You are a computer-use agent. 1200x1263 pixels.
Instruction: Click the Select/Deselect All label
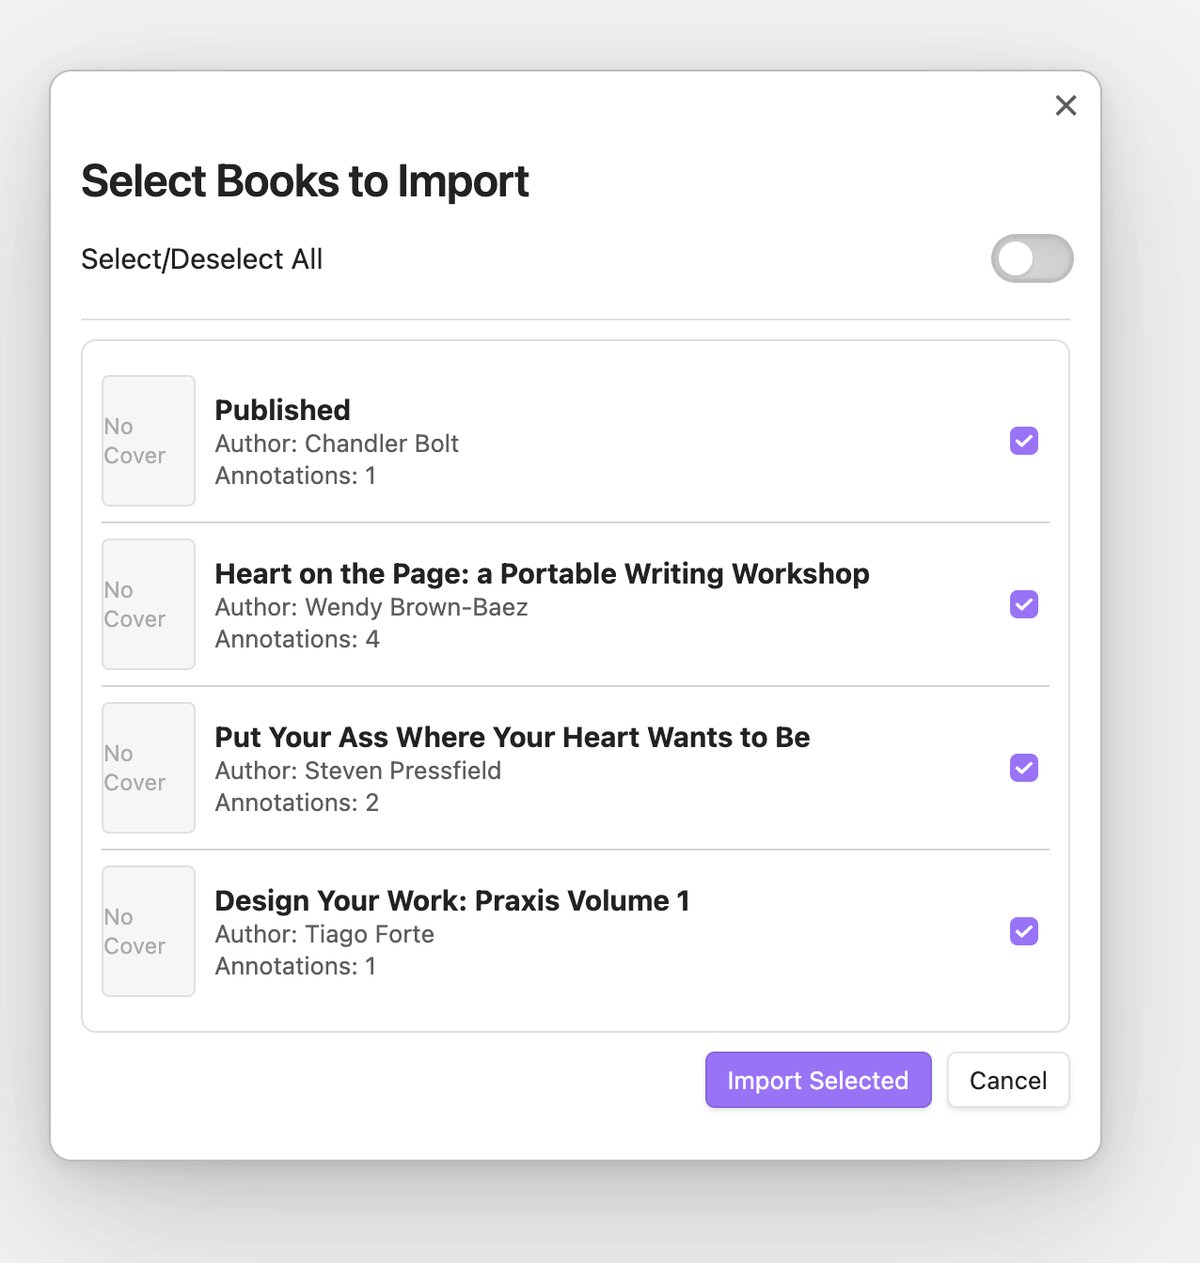click(x=202, y=260)
